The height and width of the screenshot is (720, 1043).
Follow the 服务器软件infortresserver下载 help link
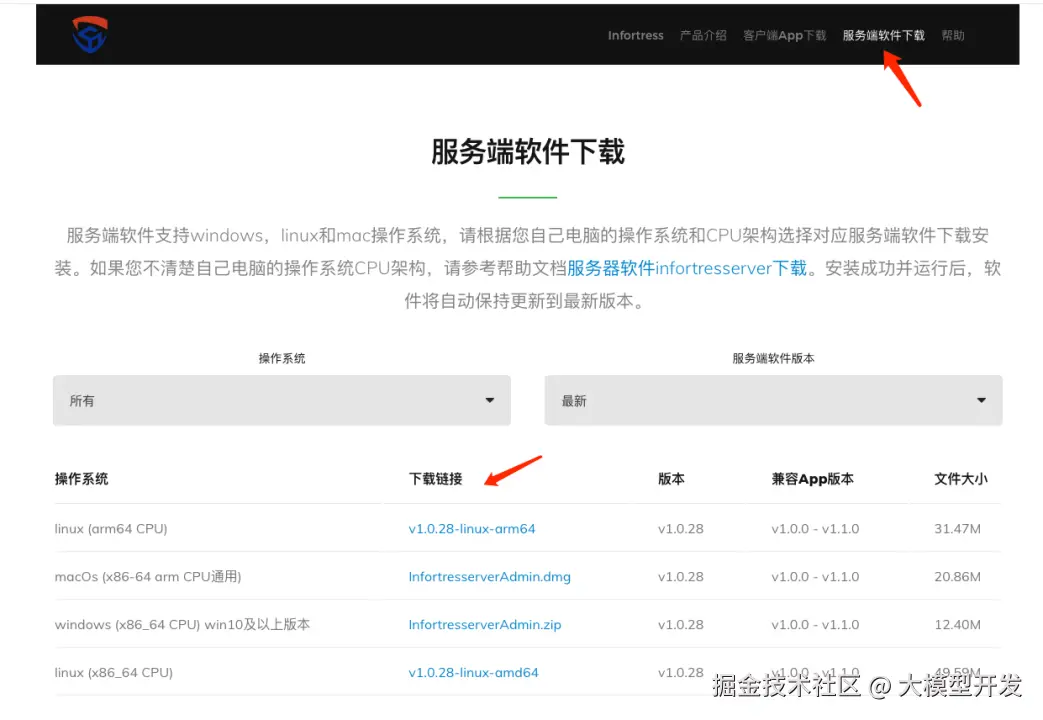pos(686,268)
